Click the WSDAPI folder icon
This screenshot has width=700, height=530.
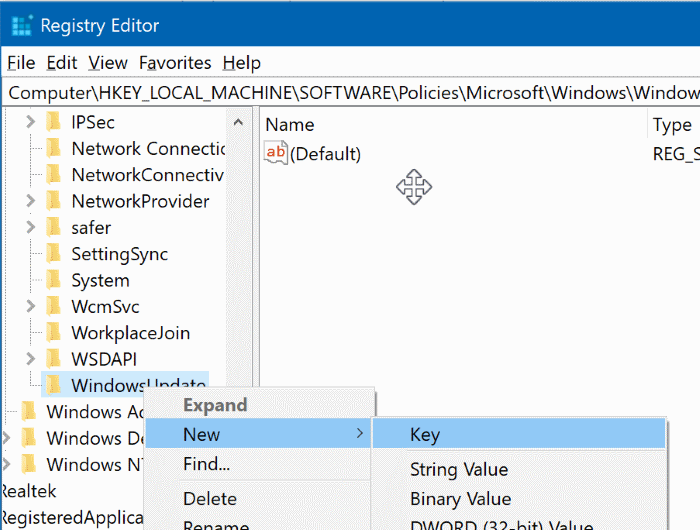pyautogui.click(x=54, y=359)
